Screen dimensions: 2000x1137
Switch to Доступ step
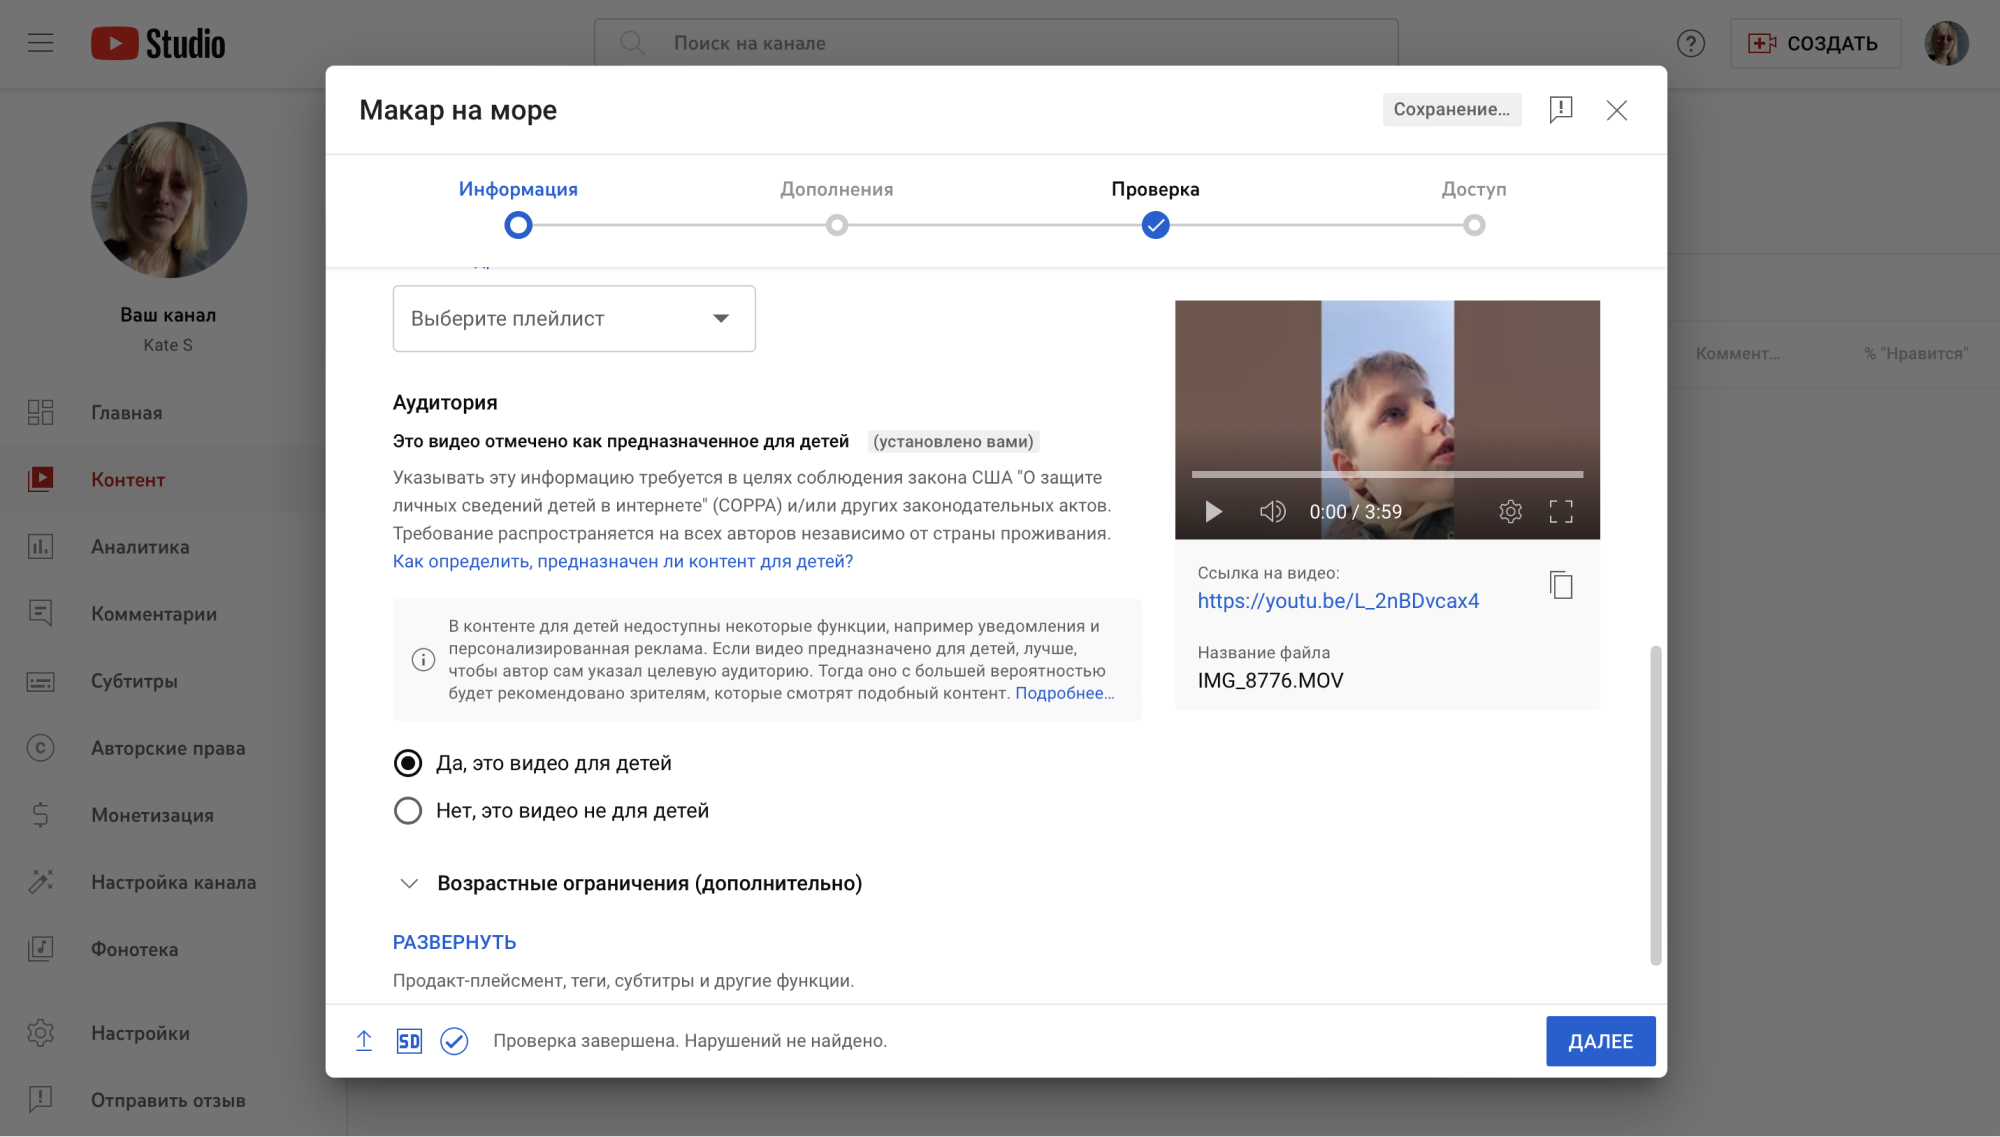pos(1474,208)
